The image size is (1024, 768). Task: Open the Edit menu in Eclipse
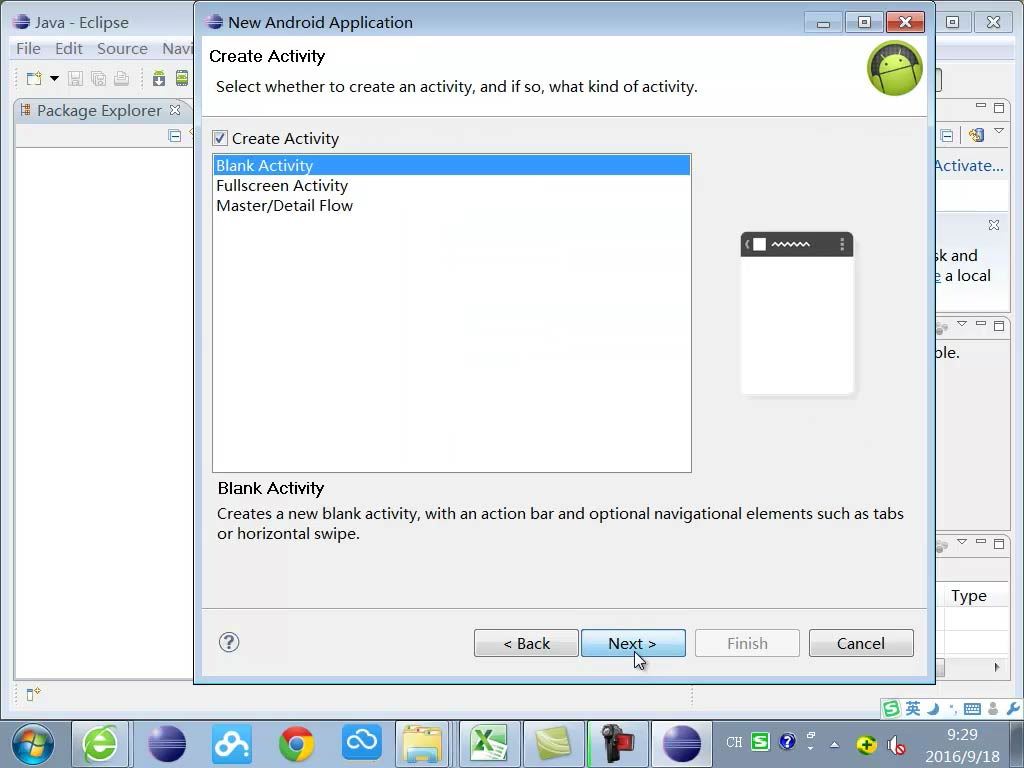pyautogui.click(x=69, y=49)
